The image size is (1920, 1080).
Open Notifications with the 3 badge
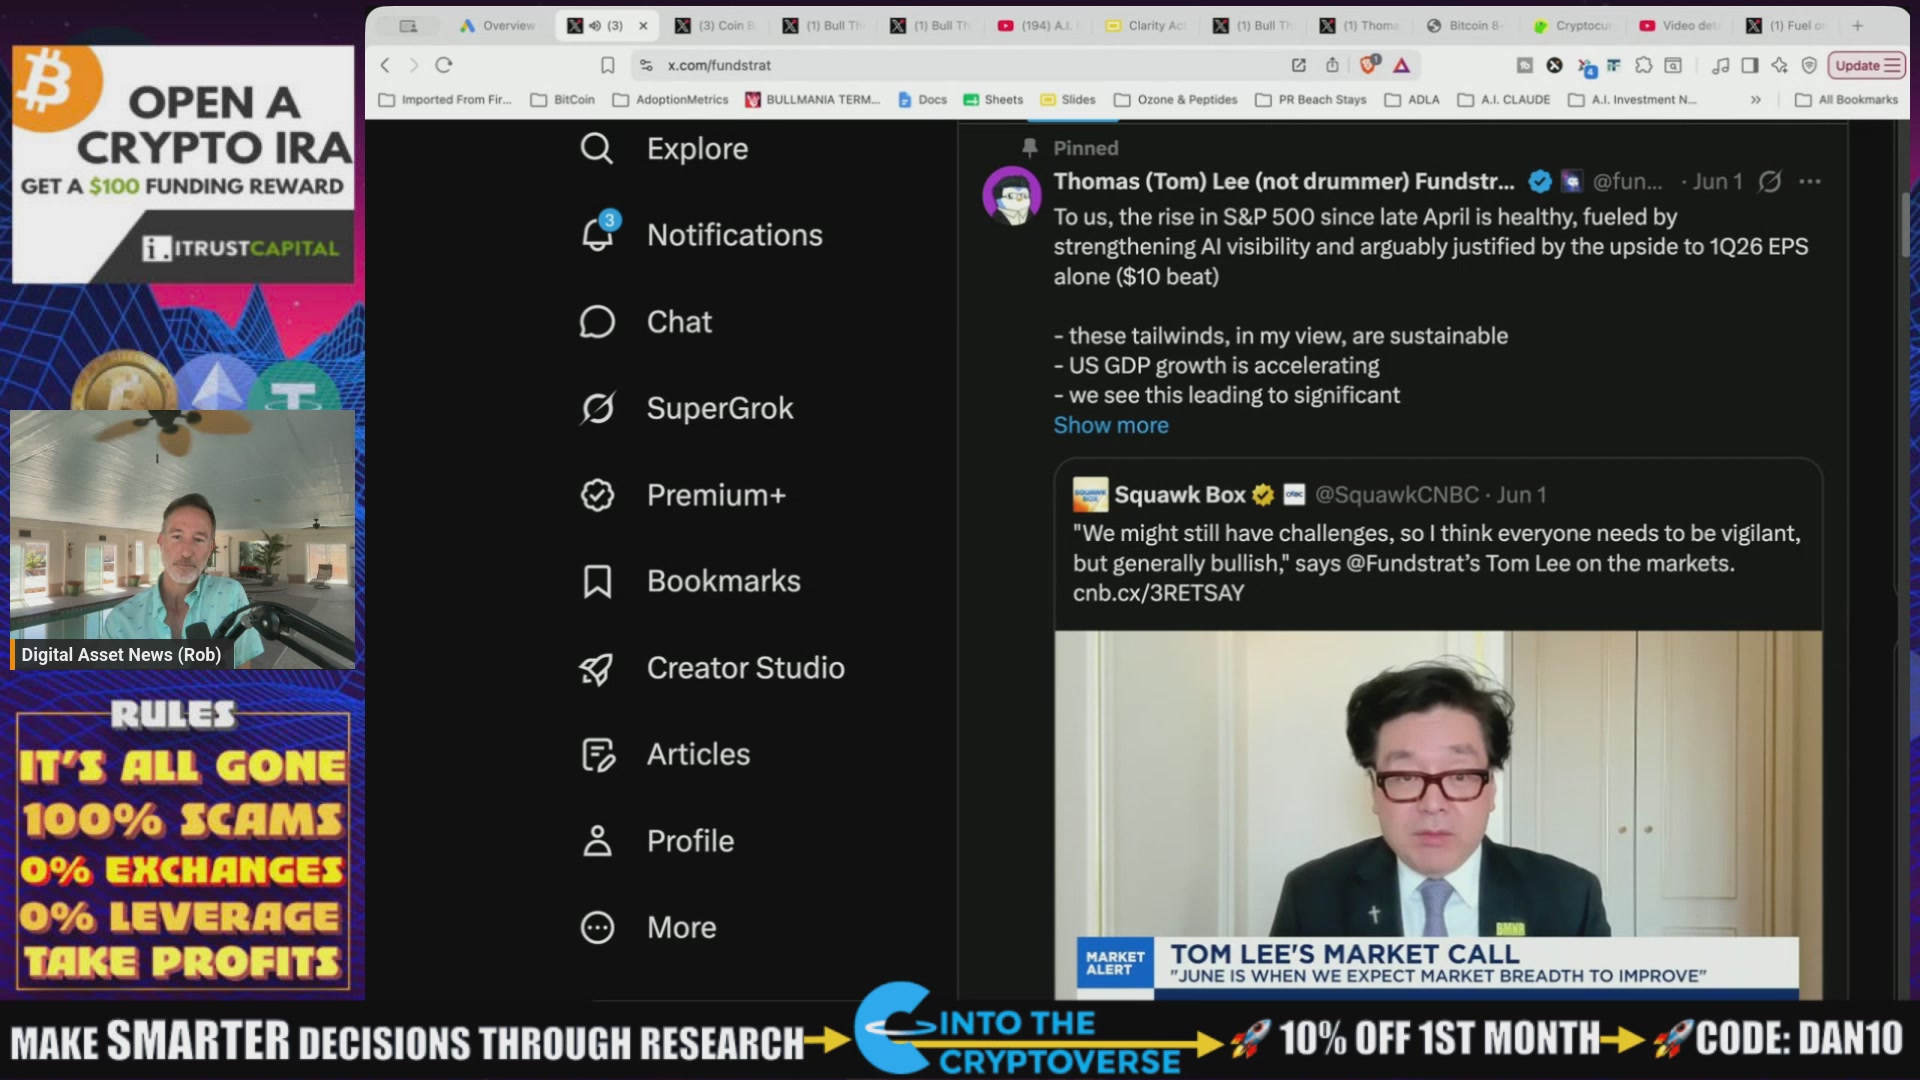click(x=701, y=235)
